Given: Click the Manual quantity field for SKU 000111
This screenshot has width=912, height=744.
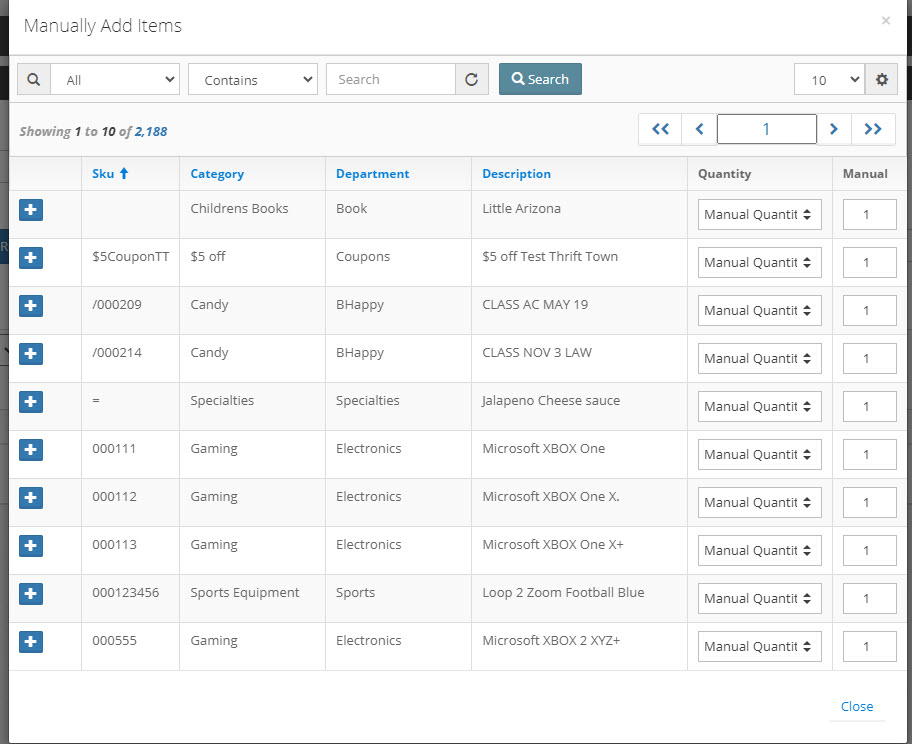Looking at the screenshot, I should coord(870,454).
